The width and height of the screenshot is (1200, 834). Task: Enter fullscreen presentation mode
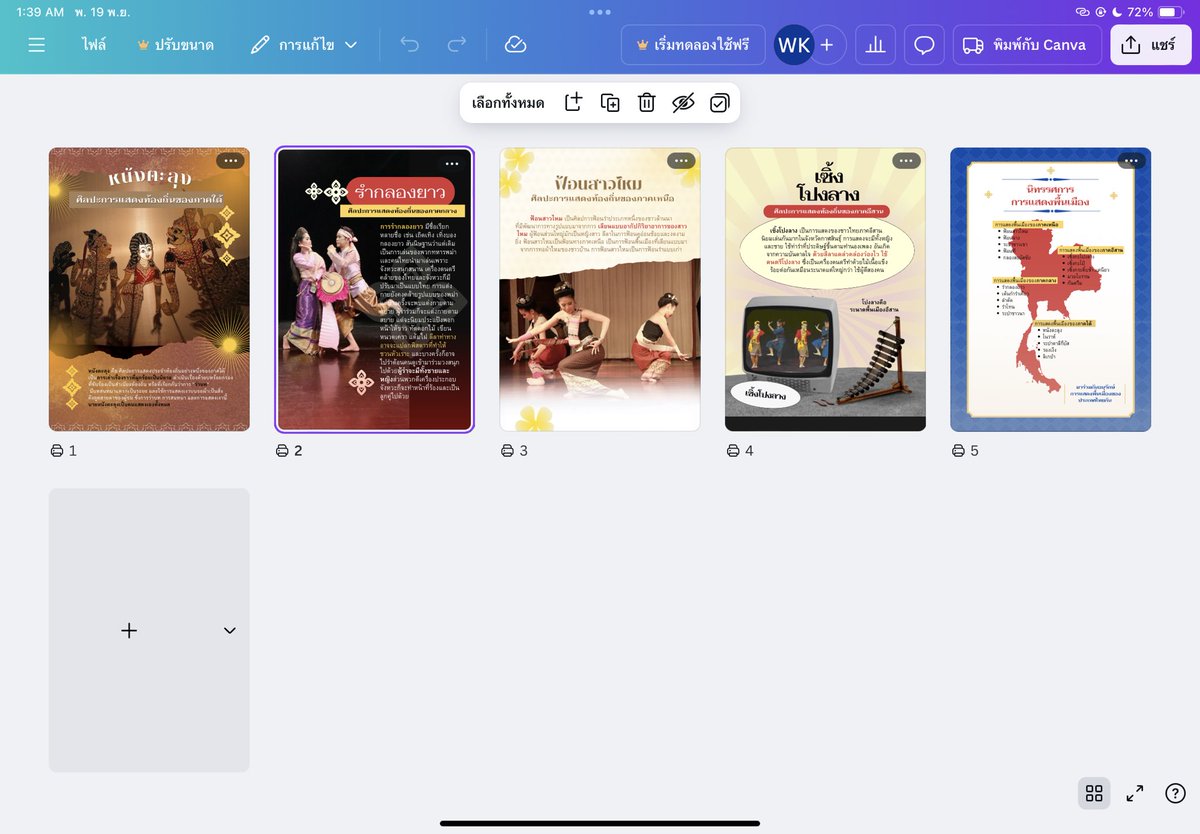click(x=1135, y=793)
